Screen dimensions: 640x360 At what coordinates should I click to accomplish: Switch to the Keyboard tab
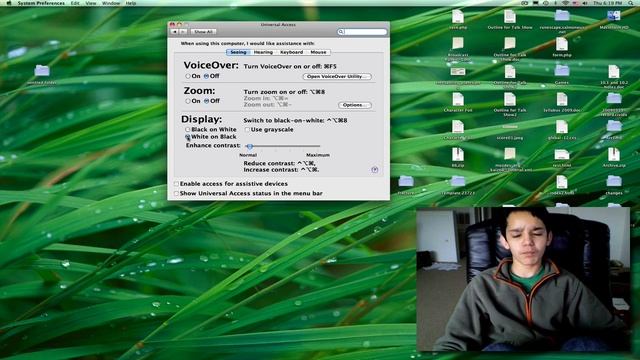tap(291, 52)
